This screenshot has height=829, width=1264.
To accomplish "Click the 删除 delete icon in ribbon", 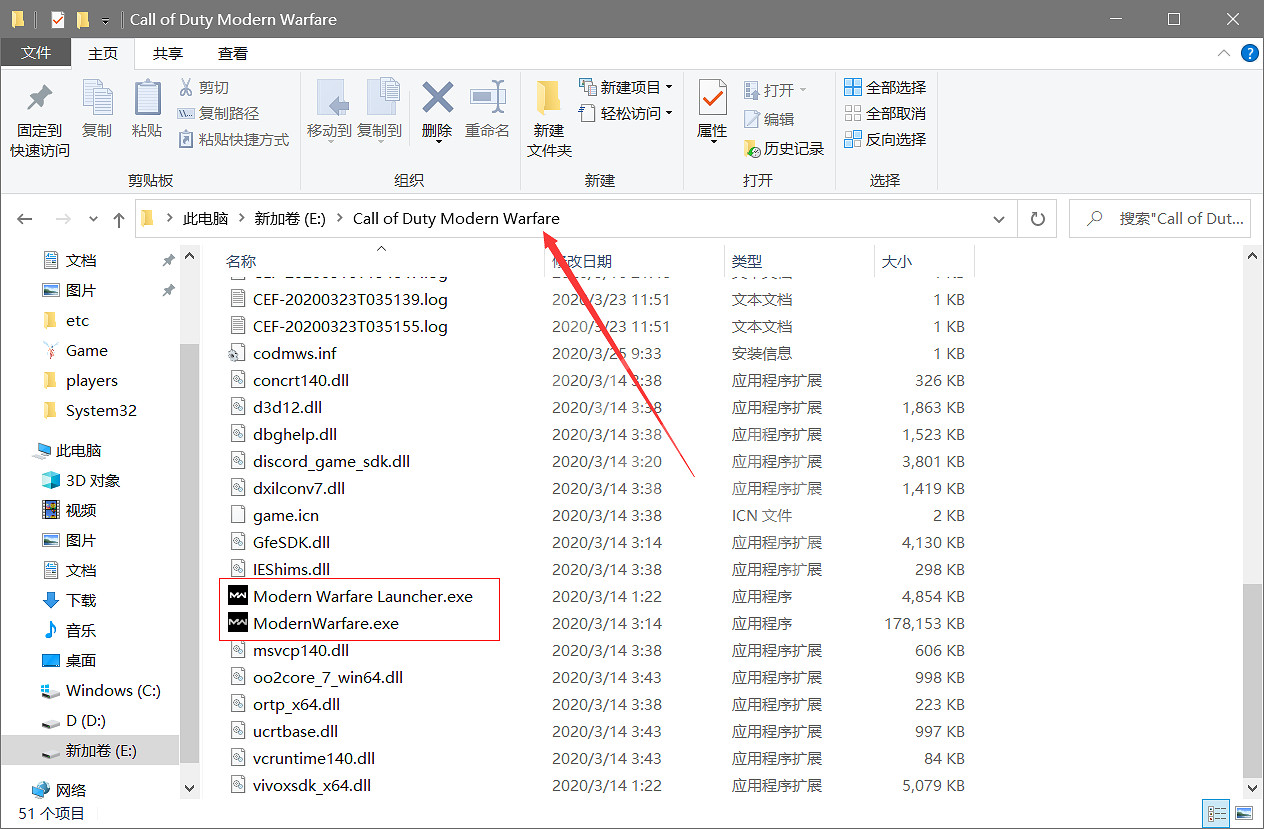I will pyautogui.click(x=437, y=99).
